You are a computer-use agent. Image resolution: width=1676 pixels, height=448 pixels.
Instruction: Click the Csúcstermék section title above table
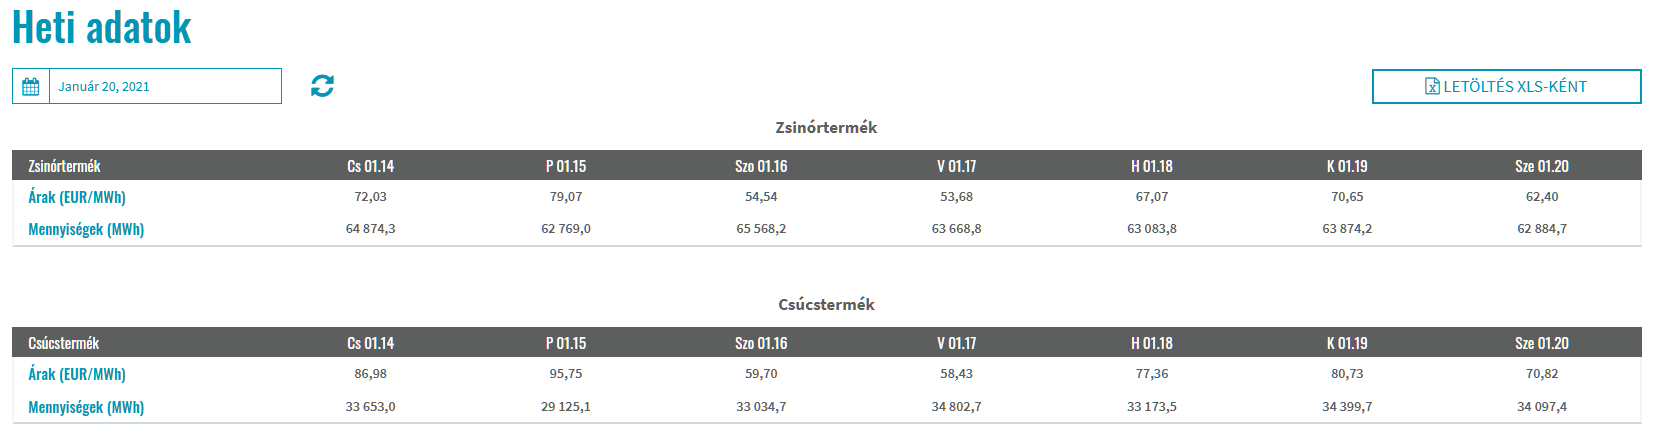click(826, 305)
